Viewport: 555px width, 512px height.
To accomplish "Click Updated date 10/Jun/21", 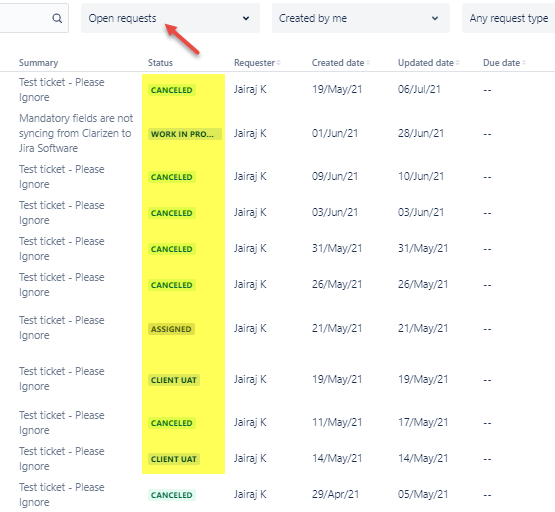I will pos(421,176).
